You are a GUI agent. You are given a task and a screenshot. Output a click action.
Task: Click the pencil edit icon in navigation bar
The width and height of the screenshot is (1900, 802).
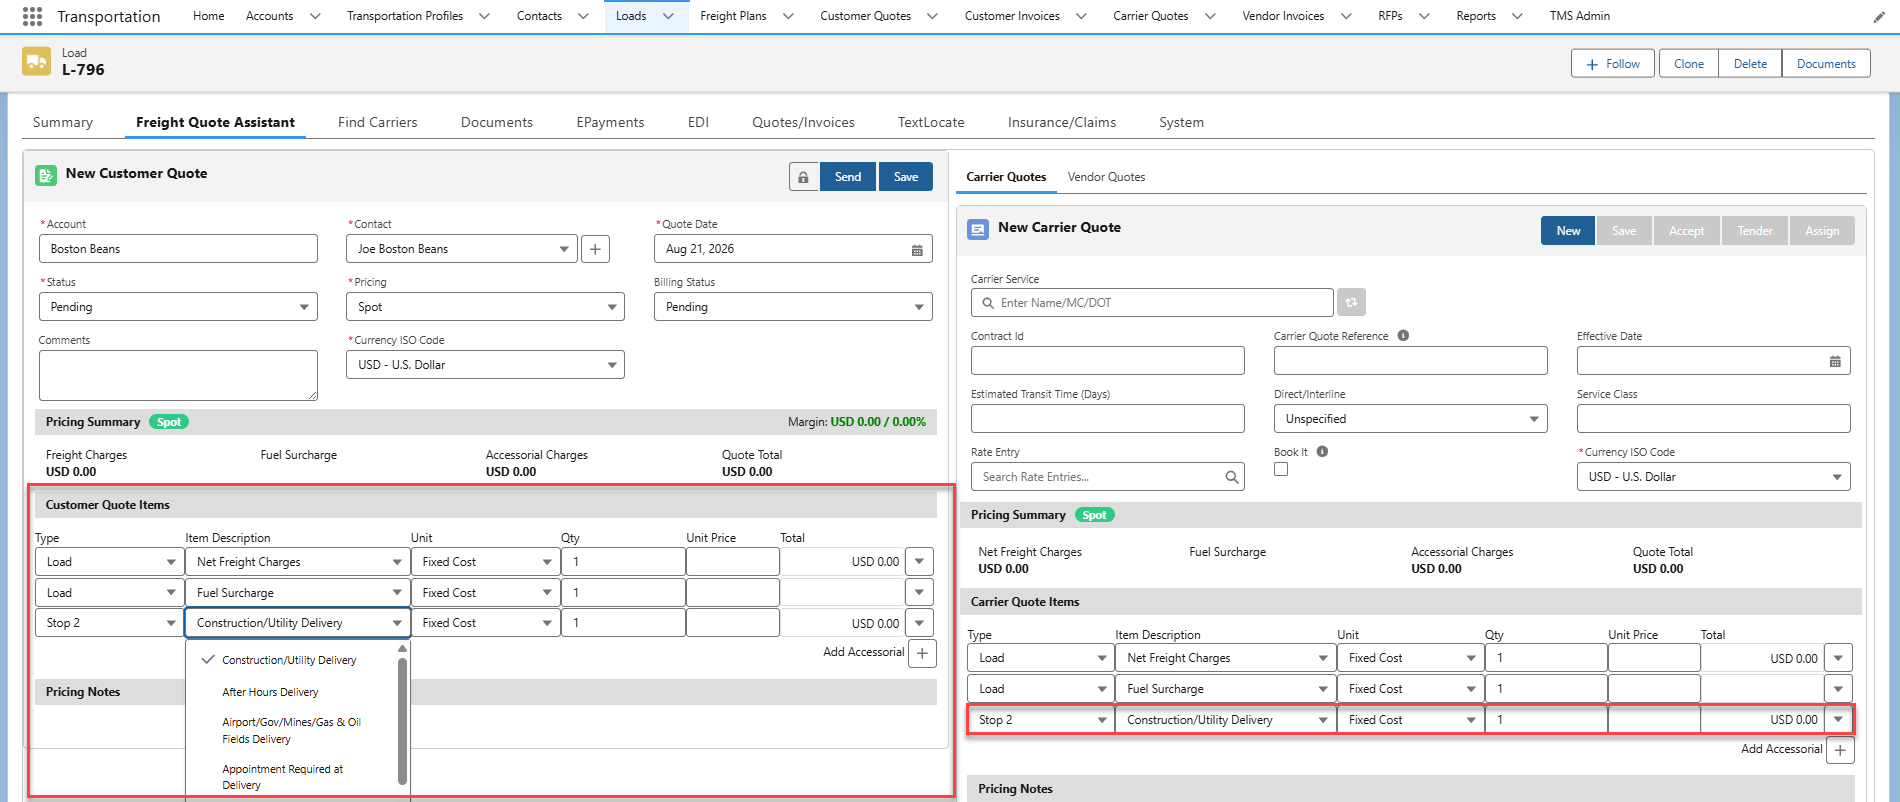pyautogui.click(x=1879, y=16)
